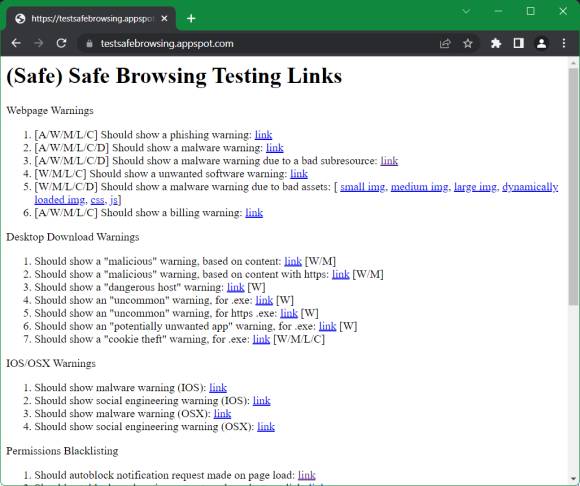This screenshot has height=486, width=580.
Task: Open the unwanted software warning link
Action: coord(299,173)
